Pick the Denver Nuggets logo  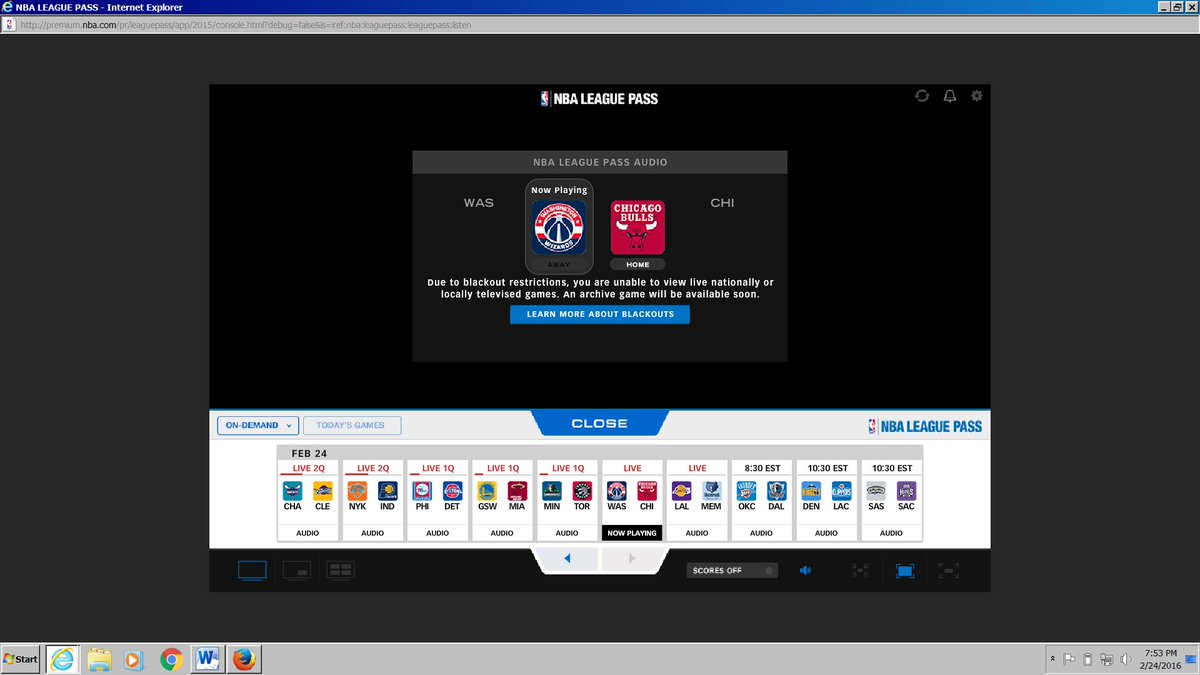(x=812, y=491)
